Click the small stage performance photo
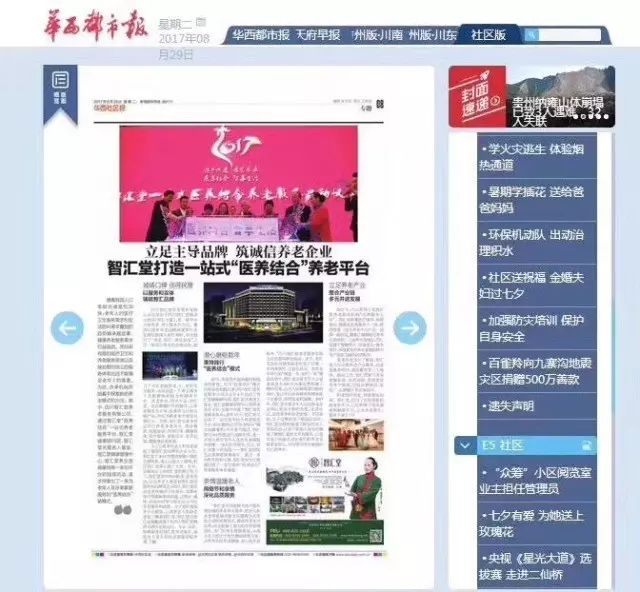 (x=170, y=366)
